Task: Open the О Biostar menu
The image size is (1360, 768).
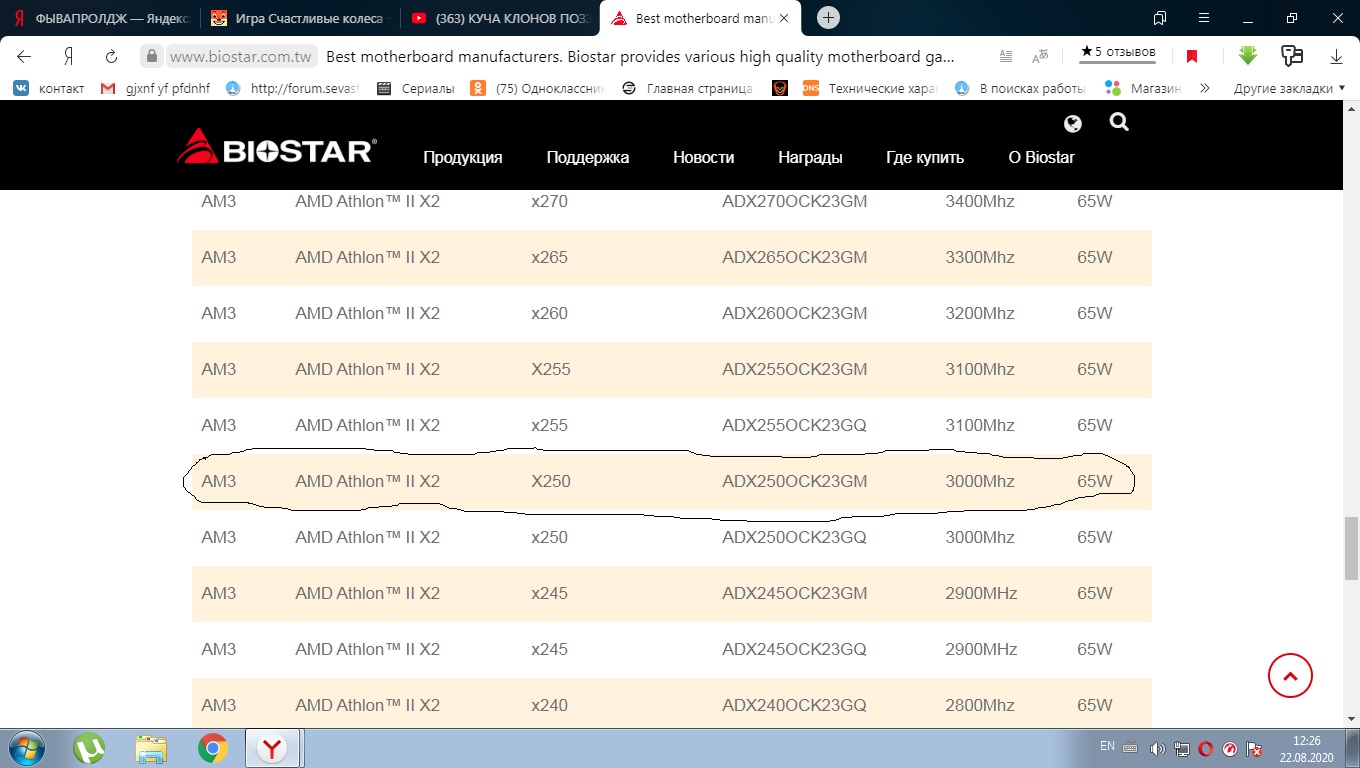Action: [1042, 157]
